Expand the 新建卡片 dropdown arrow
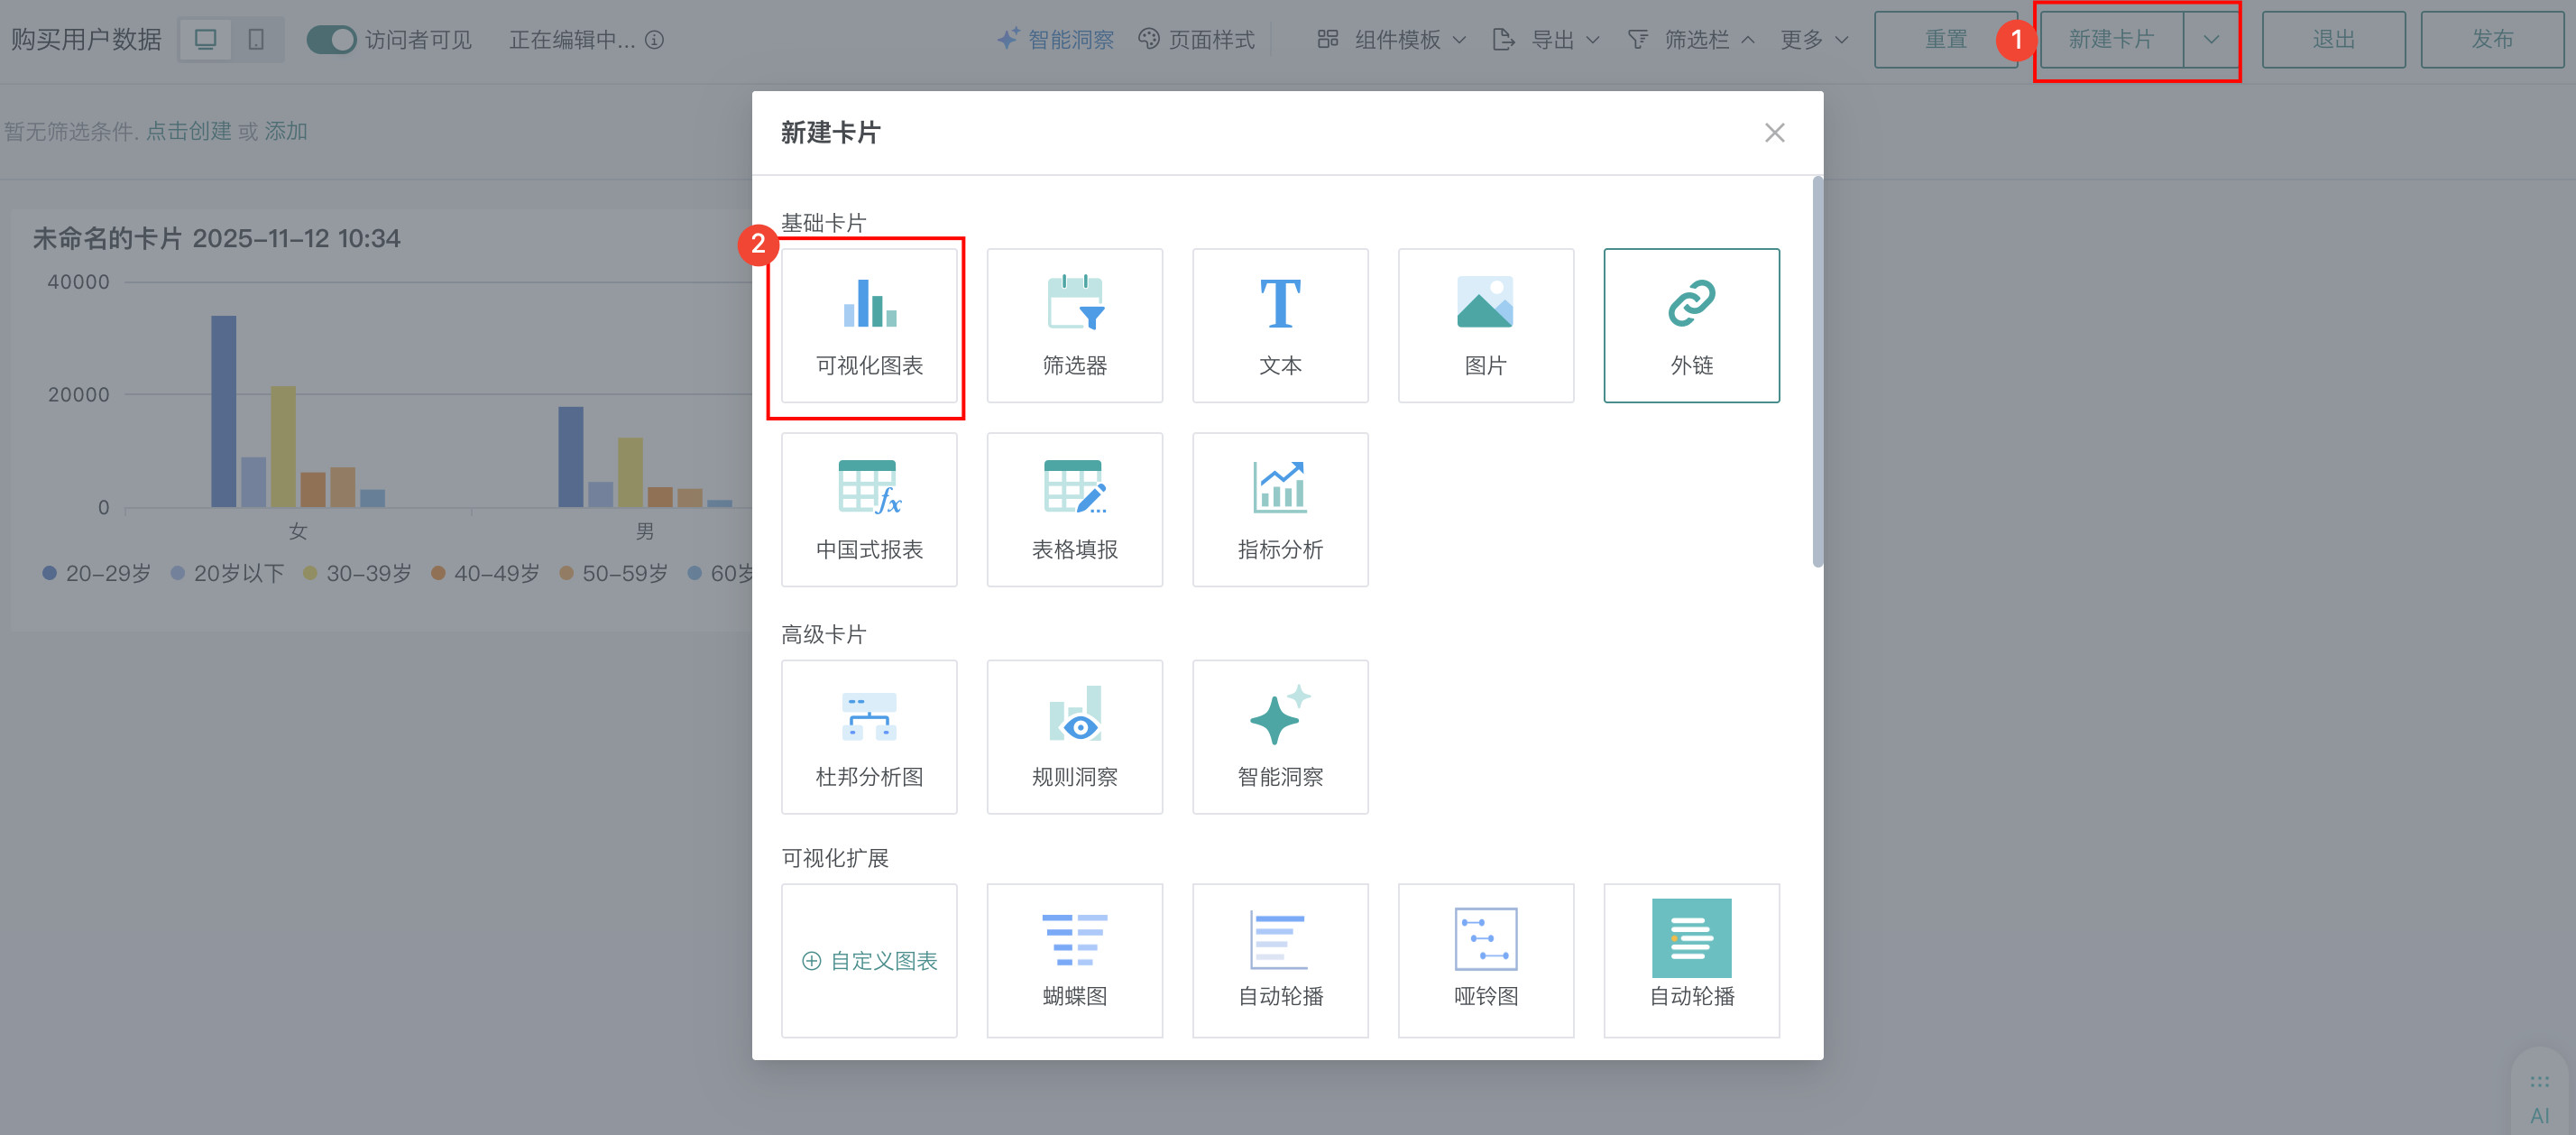Viewport: 2576px width, 1135px height. (x=2210, y=40)
